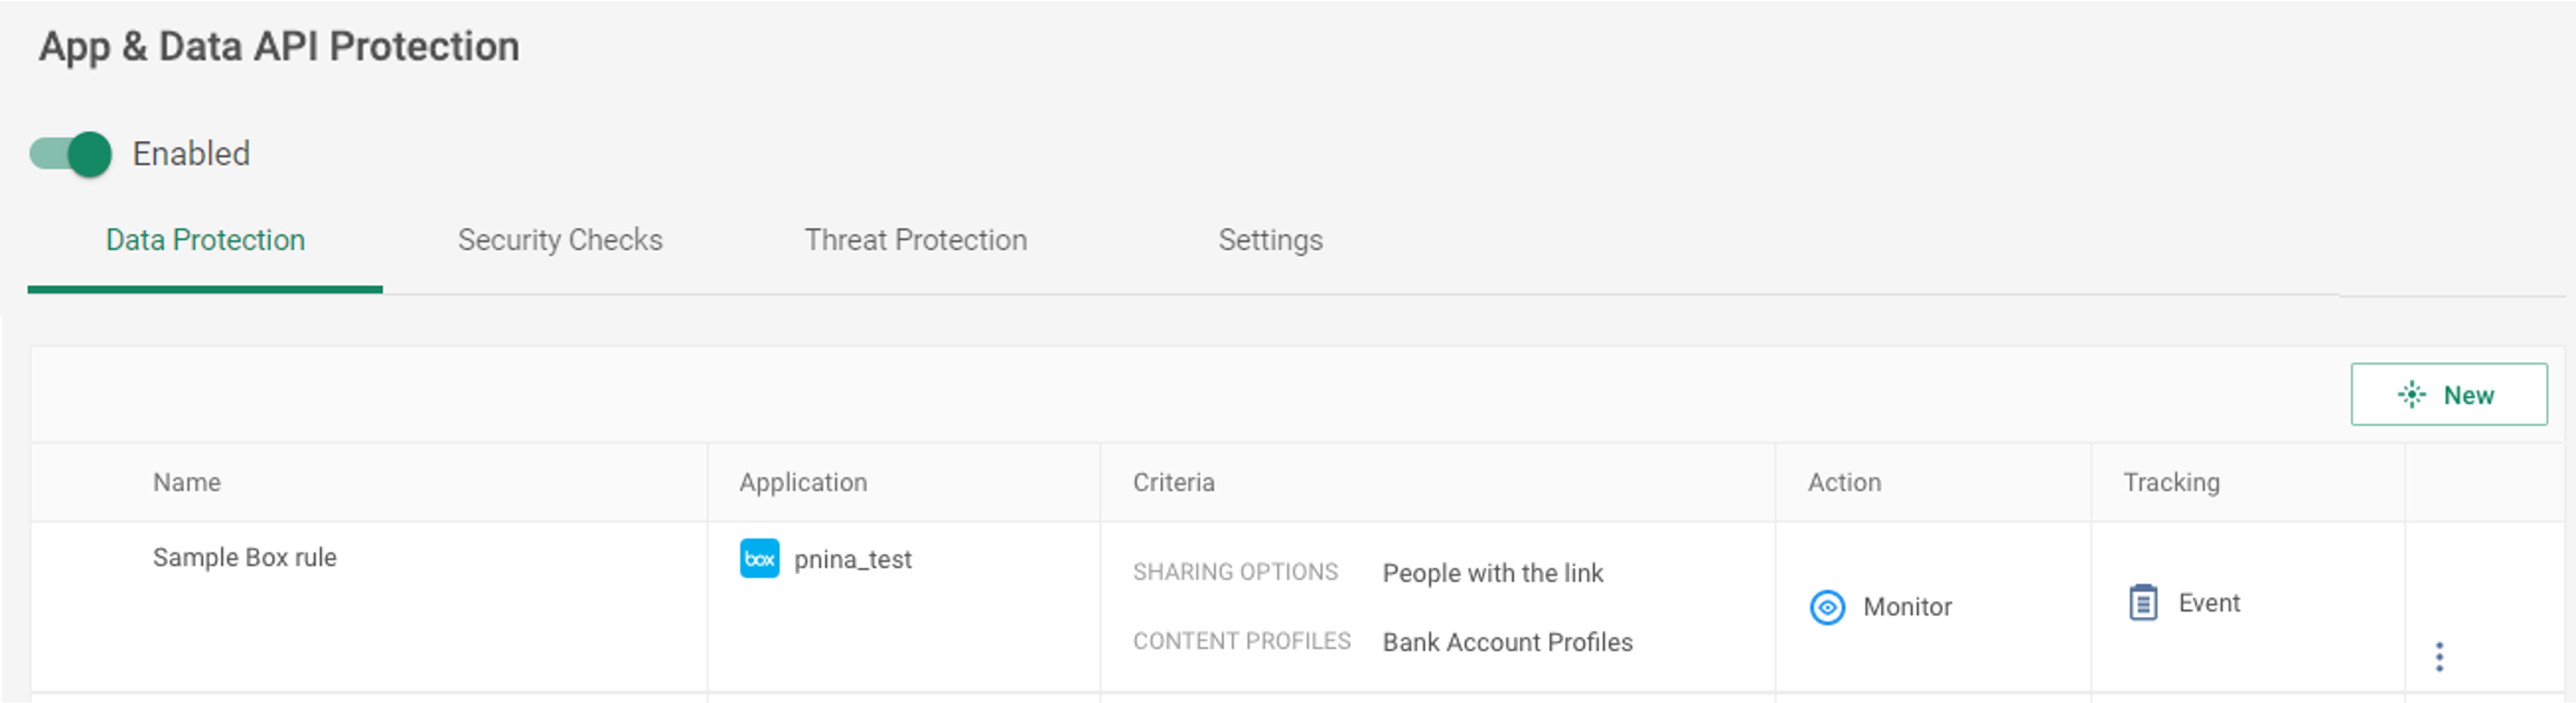2576x703 pixels.
Task: Select the Data Protection tab
Action: pyautogui.click(x=205, y=240)
